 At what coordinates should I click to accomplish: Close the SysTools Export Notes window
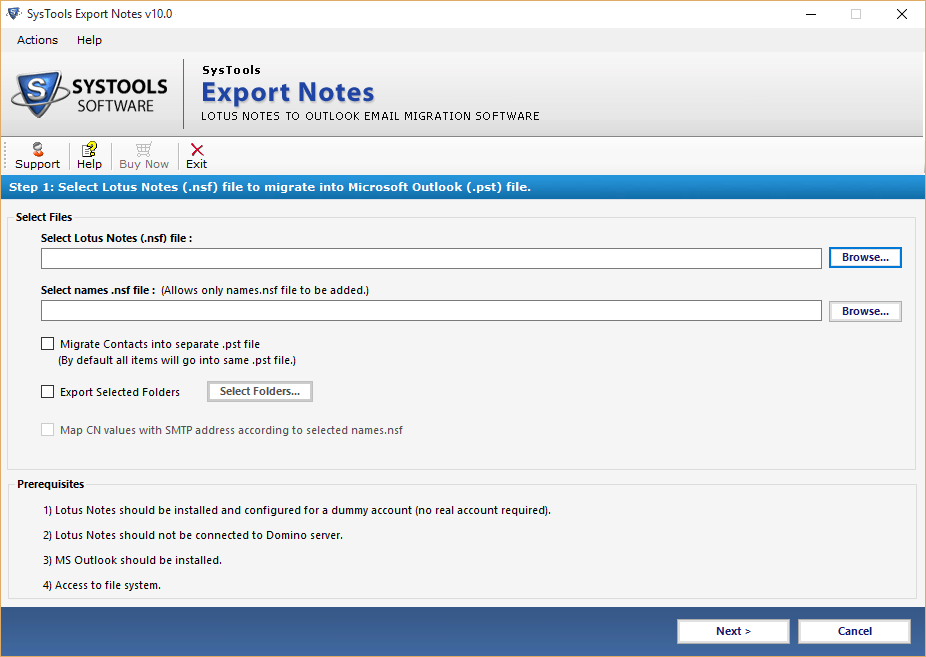(x=901, y=14)
